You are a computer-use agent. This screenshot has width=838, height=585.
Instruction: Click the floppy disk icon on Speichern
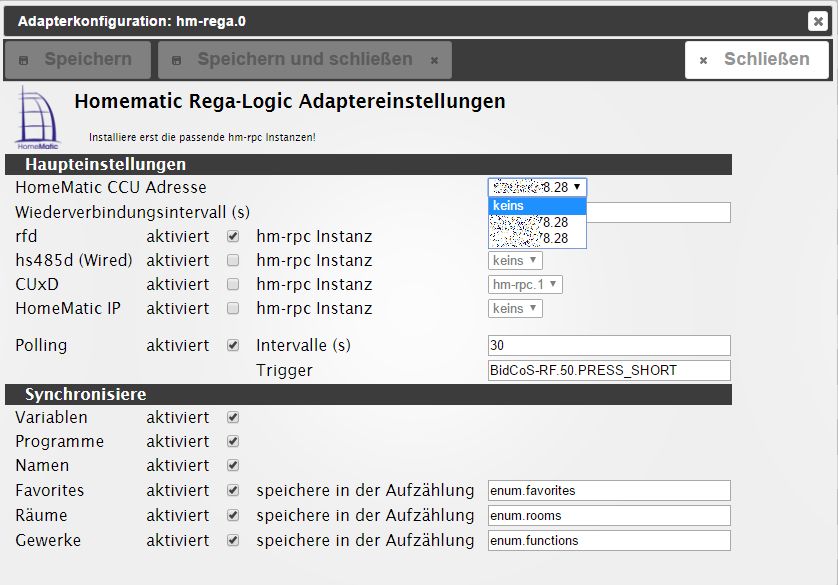coord(26,60)
